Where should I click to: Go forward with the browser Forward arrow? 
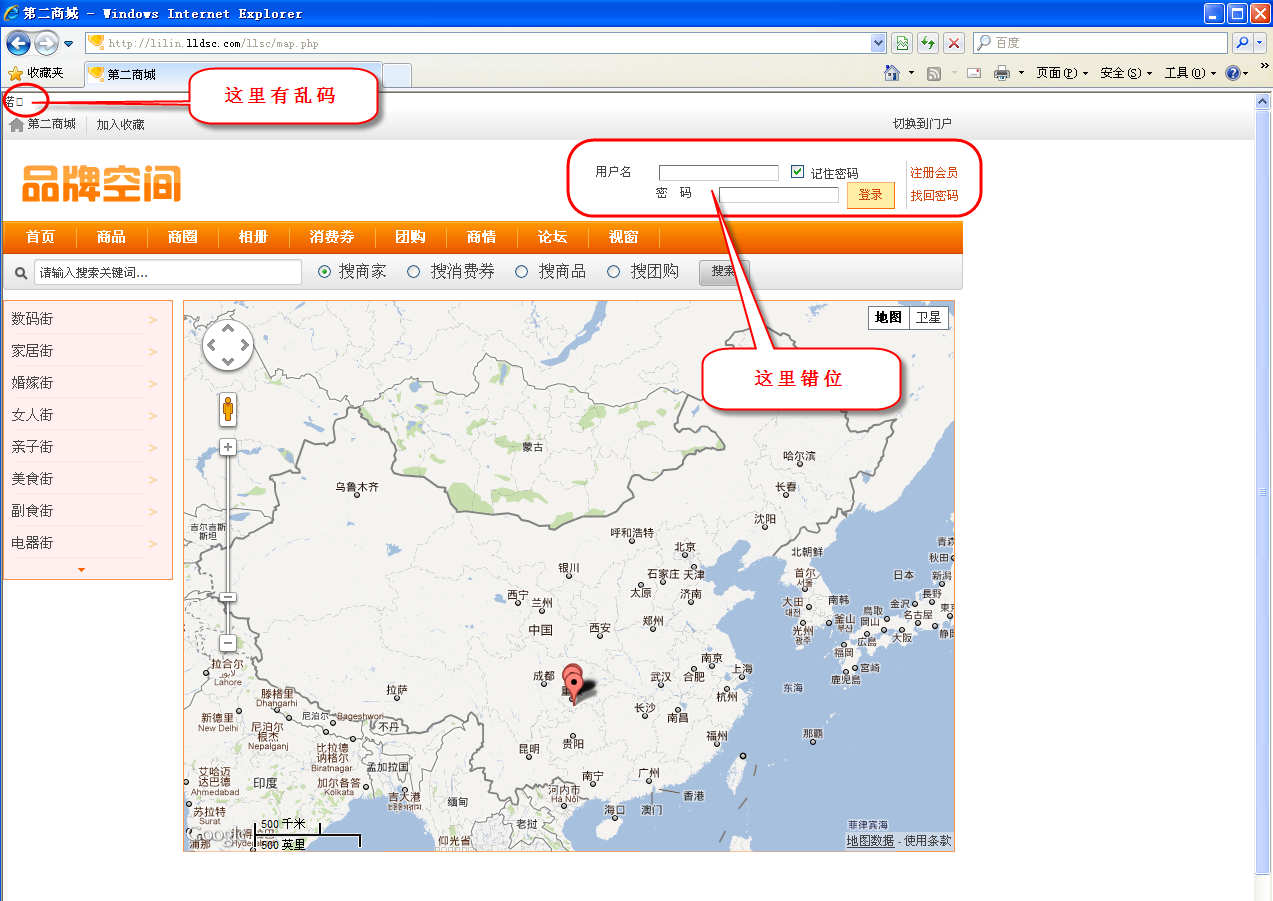(x=46, y=43)
